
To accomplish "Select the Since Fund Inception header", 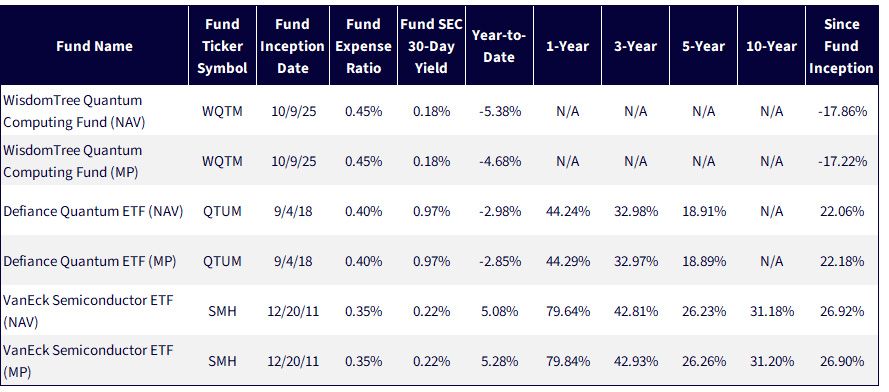I will (841, 47).
